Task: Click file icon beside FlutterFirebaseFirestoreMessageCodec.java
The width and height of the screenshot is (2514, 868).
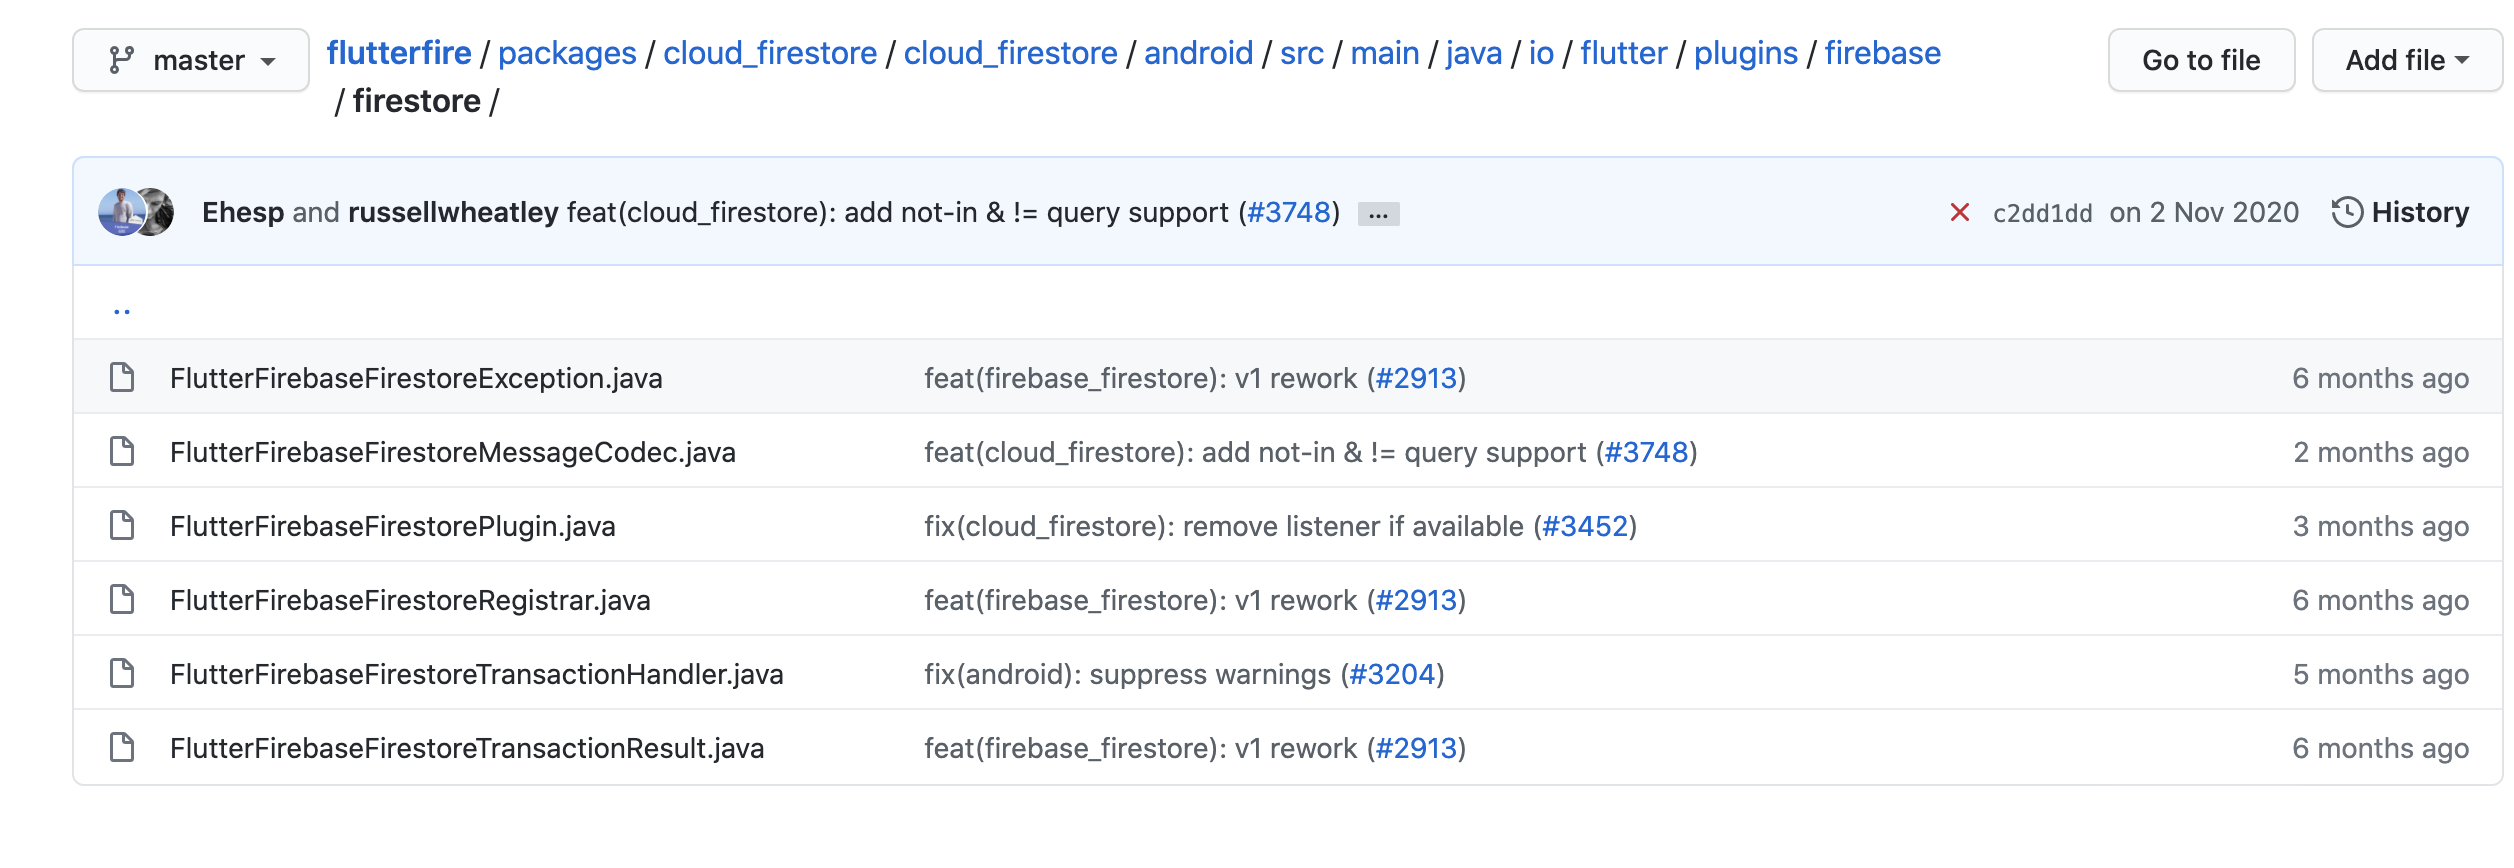Action: coord(122,452)
